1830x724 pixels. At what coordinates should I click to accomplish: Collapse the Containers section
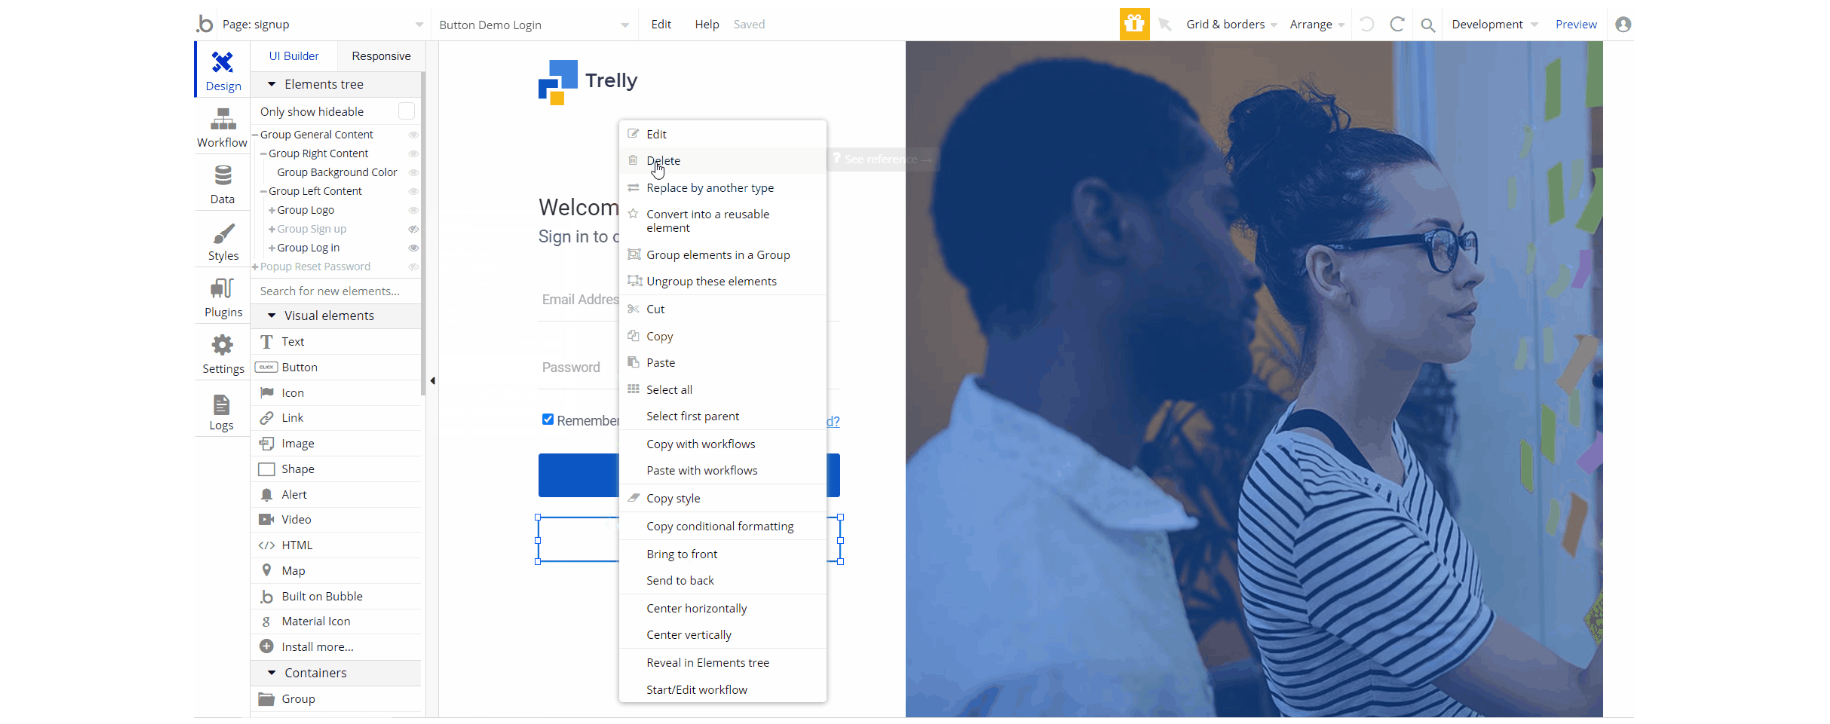[272, 673]
